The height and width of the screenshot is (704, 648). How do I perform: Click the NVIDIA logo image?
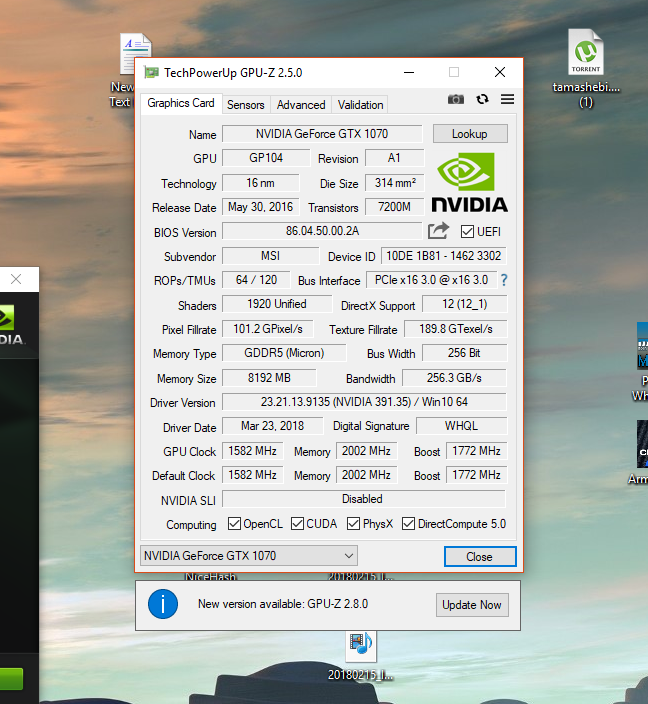469,181
